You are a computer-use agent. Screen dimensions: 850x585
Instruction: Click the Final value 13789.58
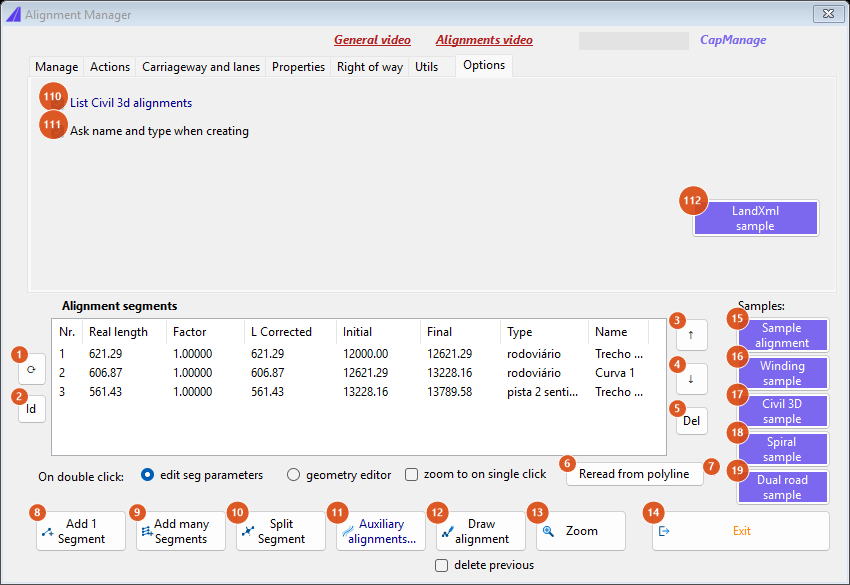pos(449,392)
